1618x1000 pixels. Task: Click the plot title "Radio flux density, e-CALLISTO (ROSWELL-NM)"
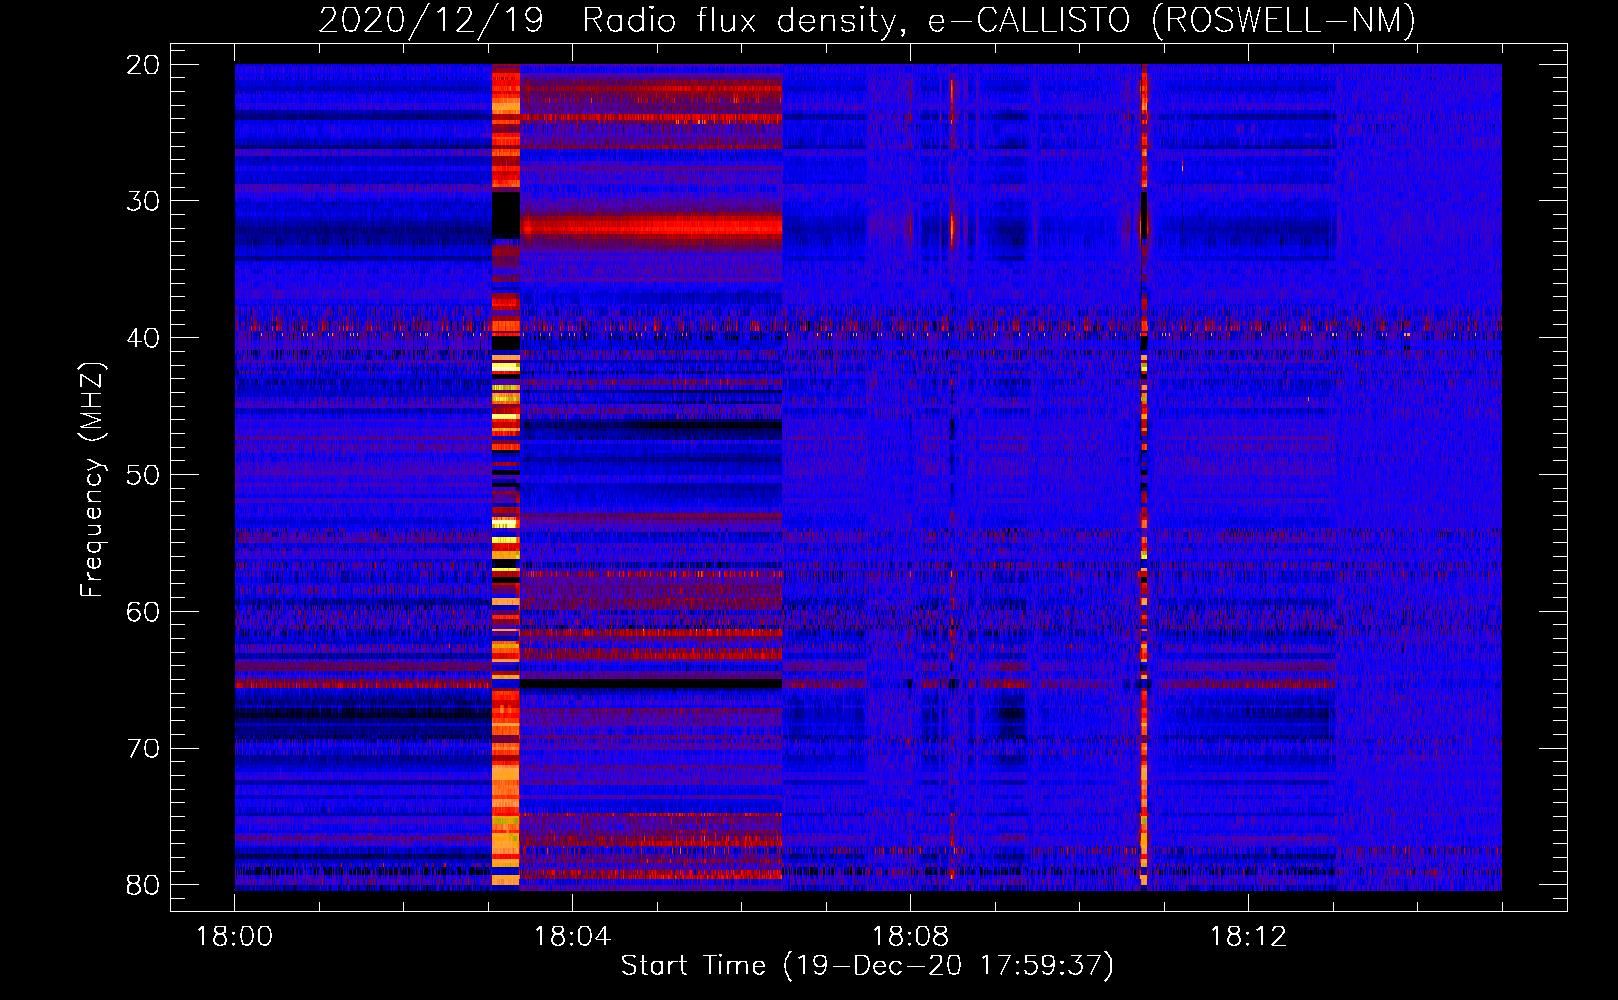pos(999,20)
